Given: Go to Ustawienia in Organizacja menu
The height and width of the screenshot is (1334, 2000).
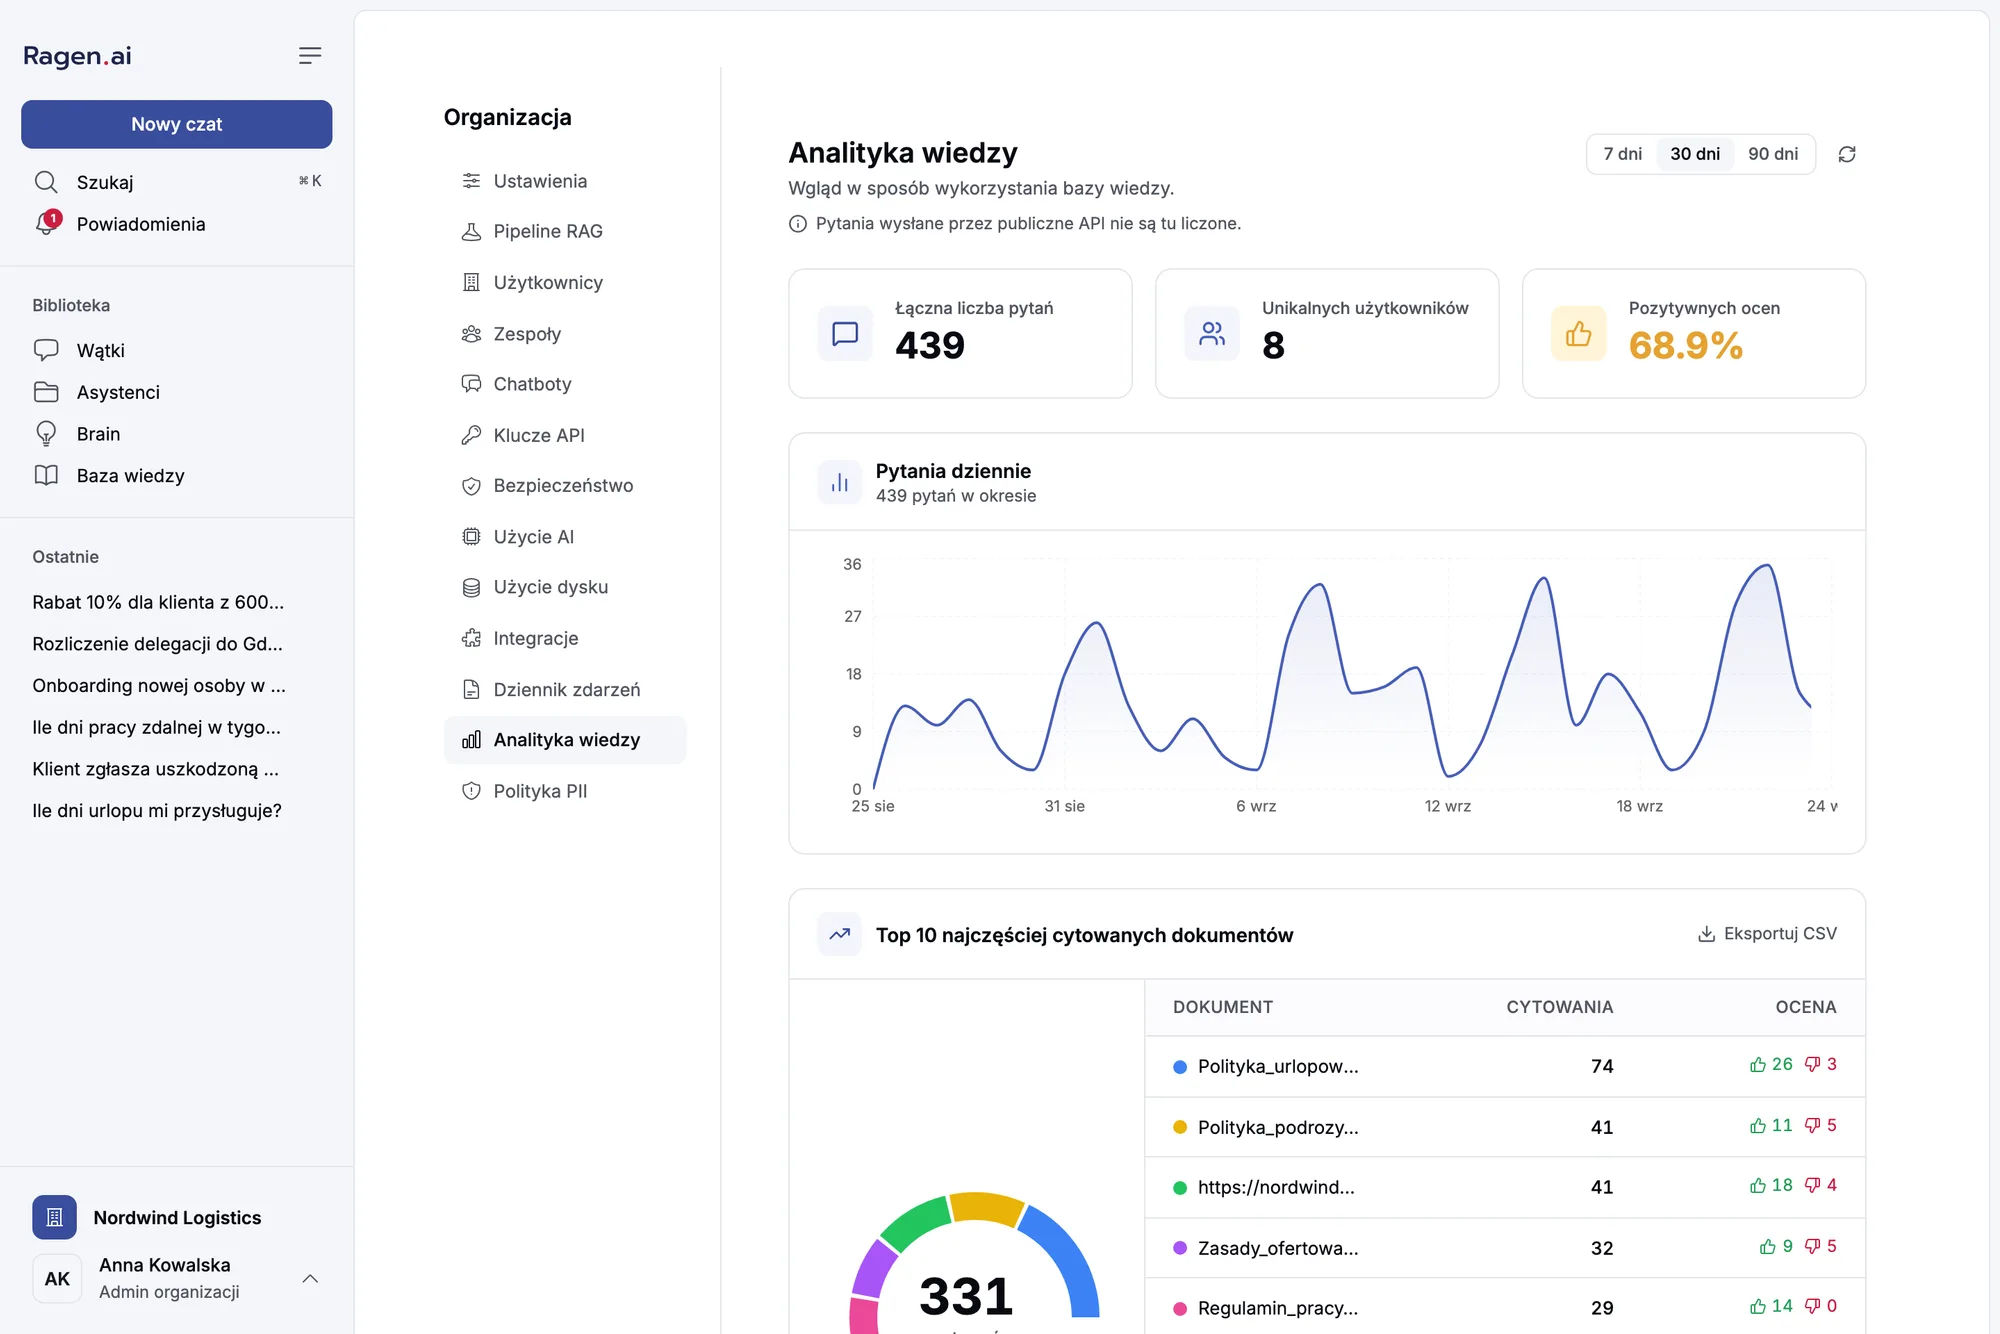Looking at the screenshot, I should 565,181.
